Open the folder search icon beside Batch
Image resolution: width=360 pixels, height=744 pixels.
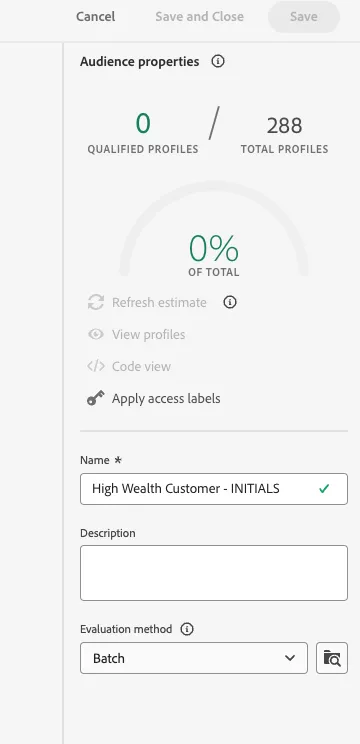tap(332, 658)
